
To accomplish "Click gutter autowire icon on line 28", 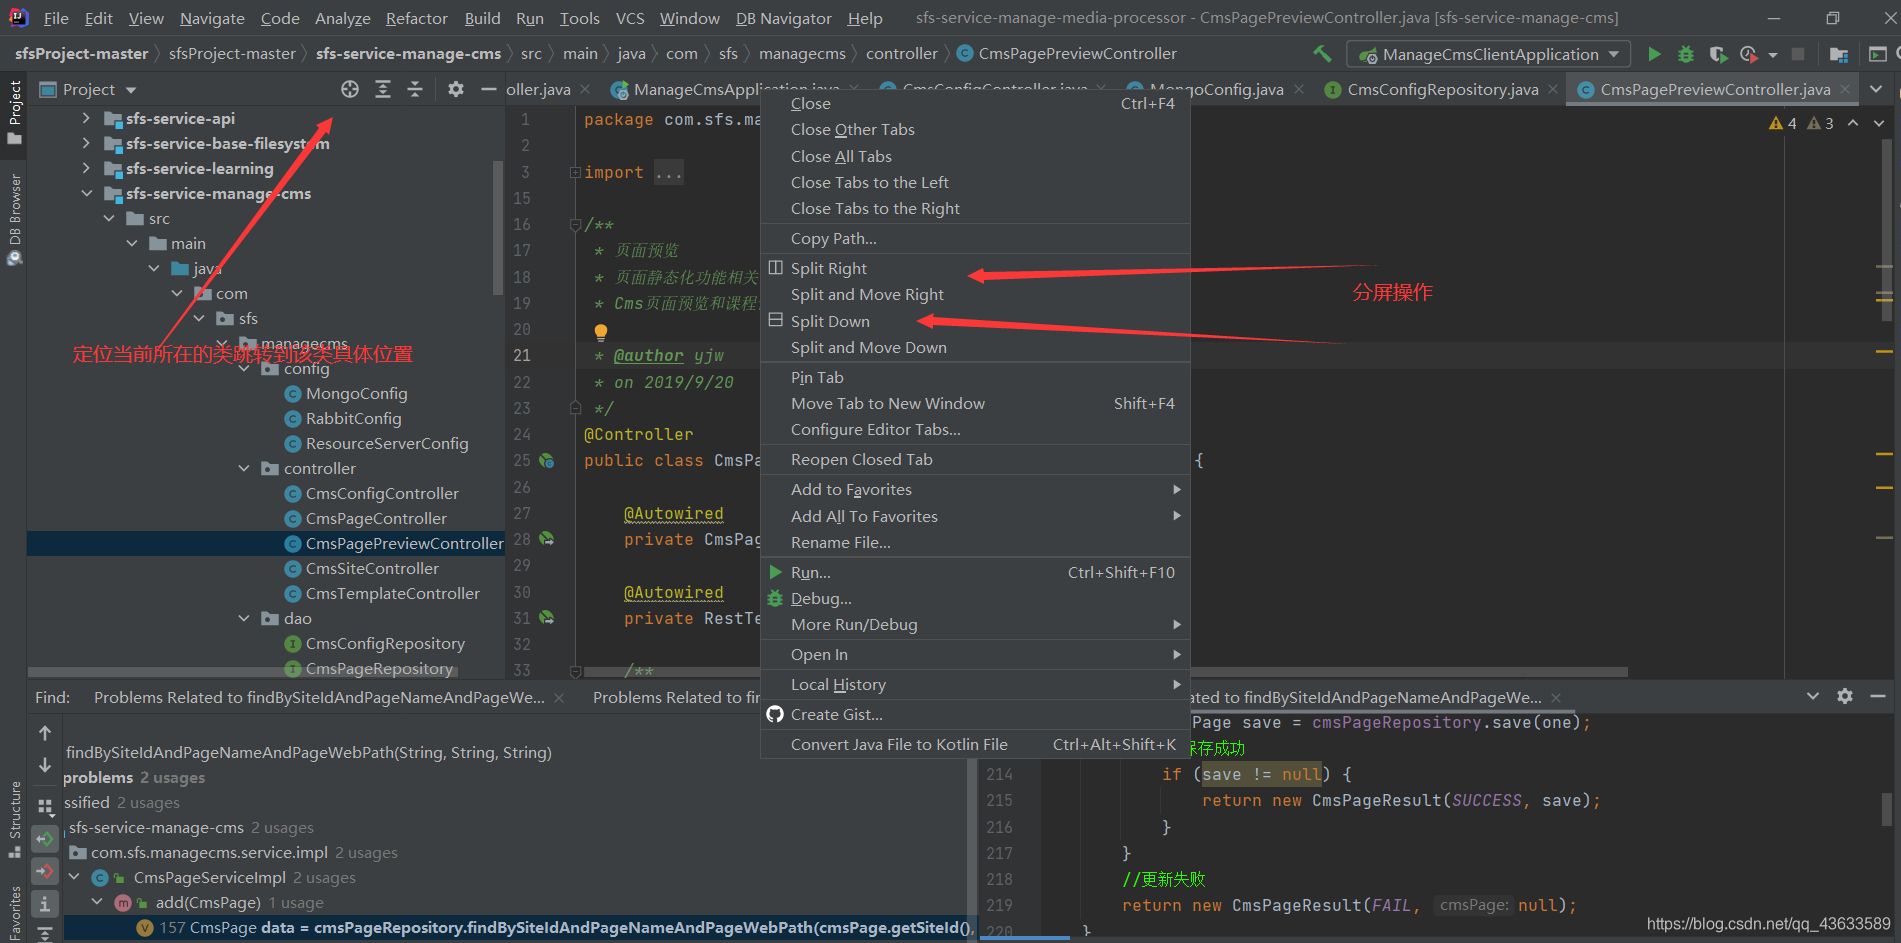I will 547,539.
